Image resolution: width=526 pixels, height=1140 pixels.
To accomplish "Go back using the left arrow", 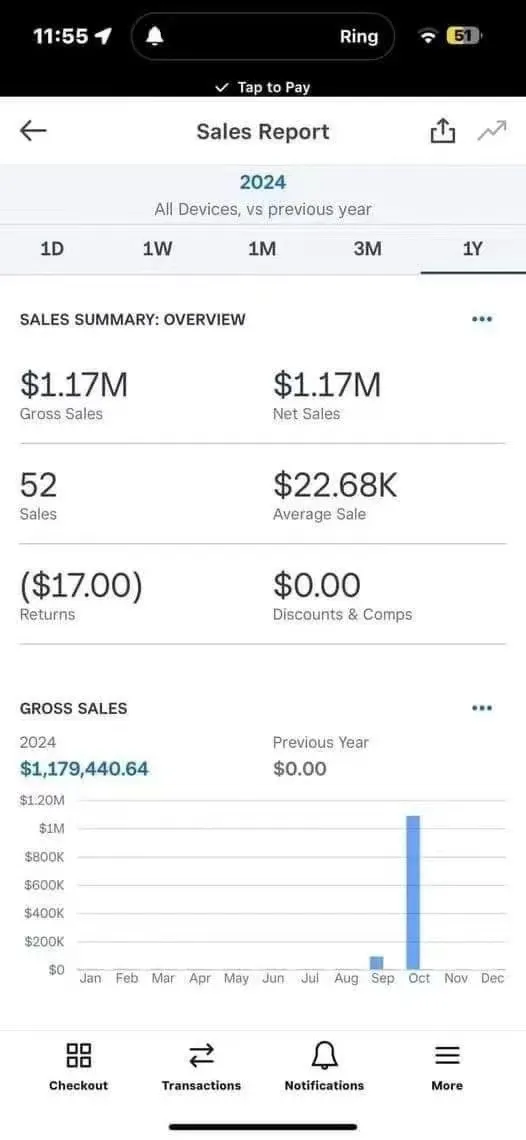I will click(x=33, y=131).
